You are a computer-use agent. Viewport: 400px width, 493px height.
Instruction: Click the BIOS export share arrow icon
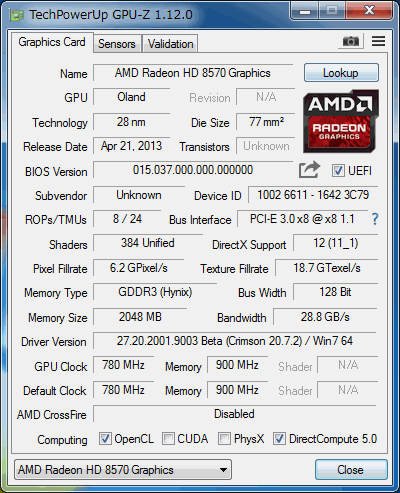pyautogui.click(x=309, y=170)
